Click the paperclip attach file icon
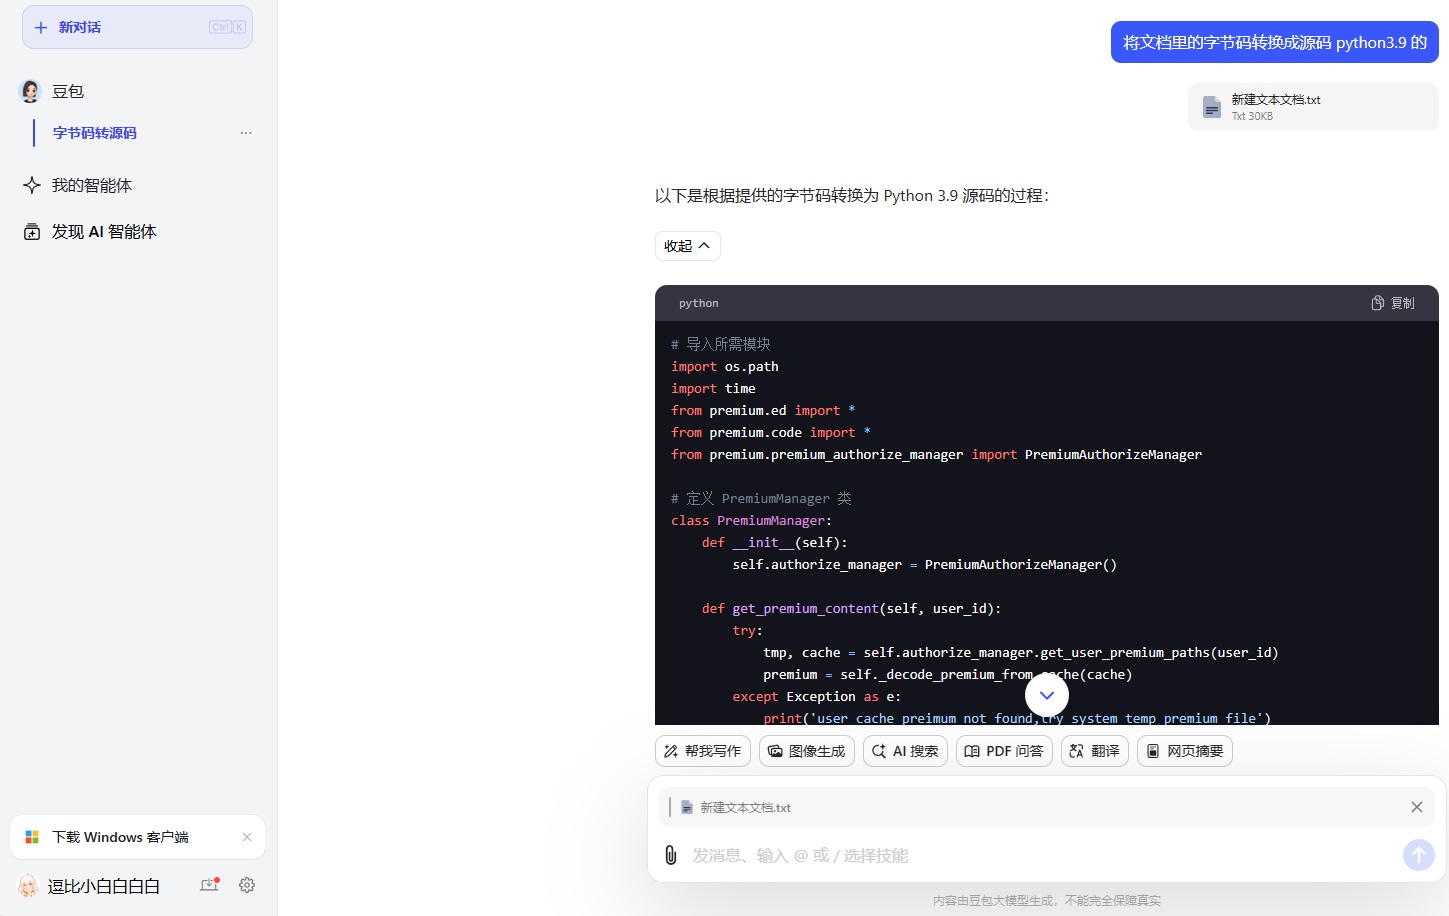1449x916 pixels. coord(671,855)
